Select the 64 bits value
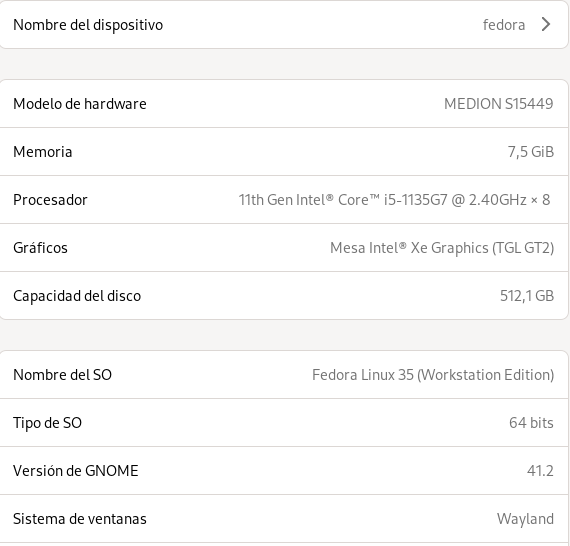Image resolution: width=570 pixels, height=546 pixels. pos(531,423)
